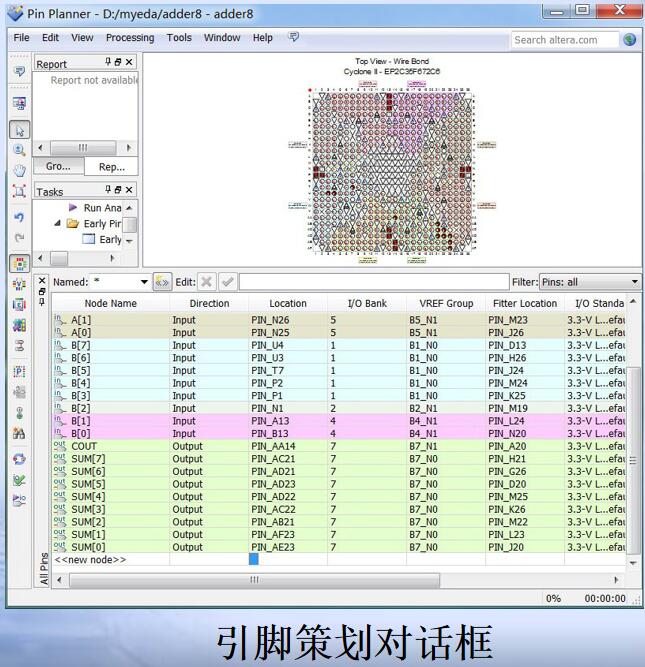Open the Window menu
This screenshot has height=667, width=645.
click(222, 37)
